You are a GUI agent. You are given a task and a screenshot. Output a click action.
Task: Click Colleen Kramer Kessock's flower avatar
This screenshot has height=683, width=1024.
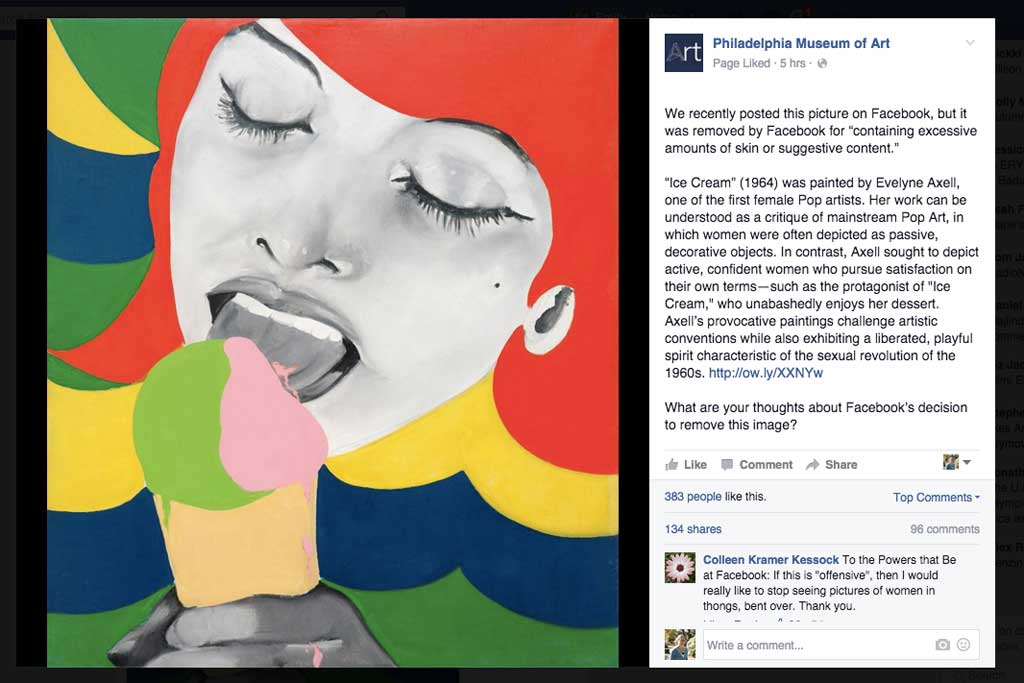coord(680,567)
